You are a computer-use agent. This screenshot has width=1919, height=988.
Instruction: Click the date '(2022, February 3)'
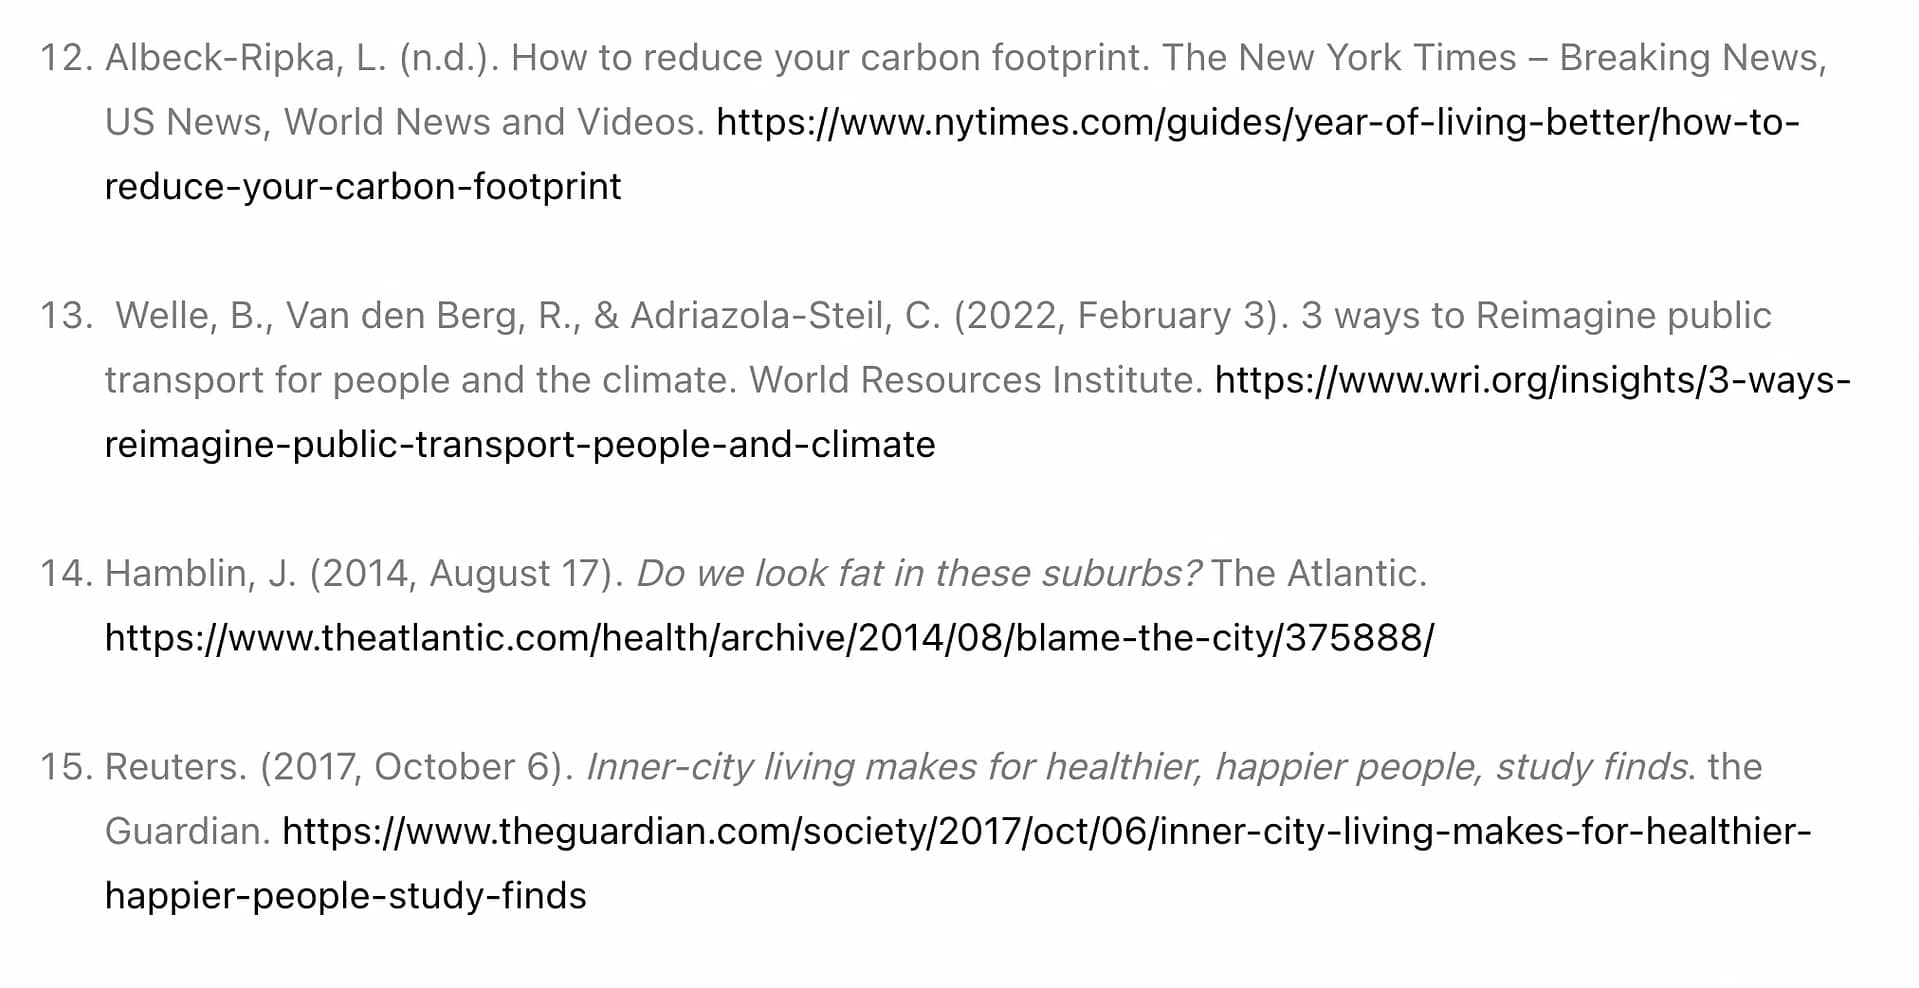[1121, 316]
